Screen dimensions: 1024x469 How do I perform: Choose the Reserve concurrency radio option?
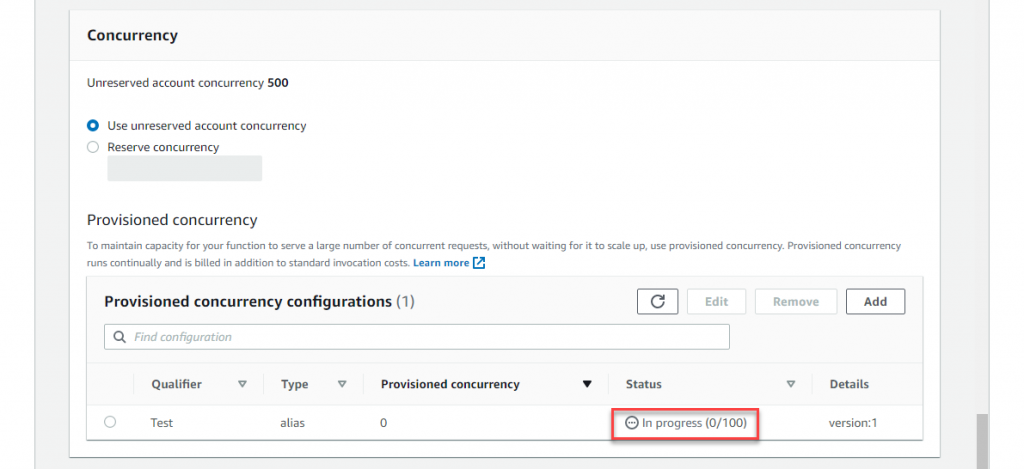(x=93, y=147)
